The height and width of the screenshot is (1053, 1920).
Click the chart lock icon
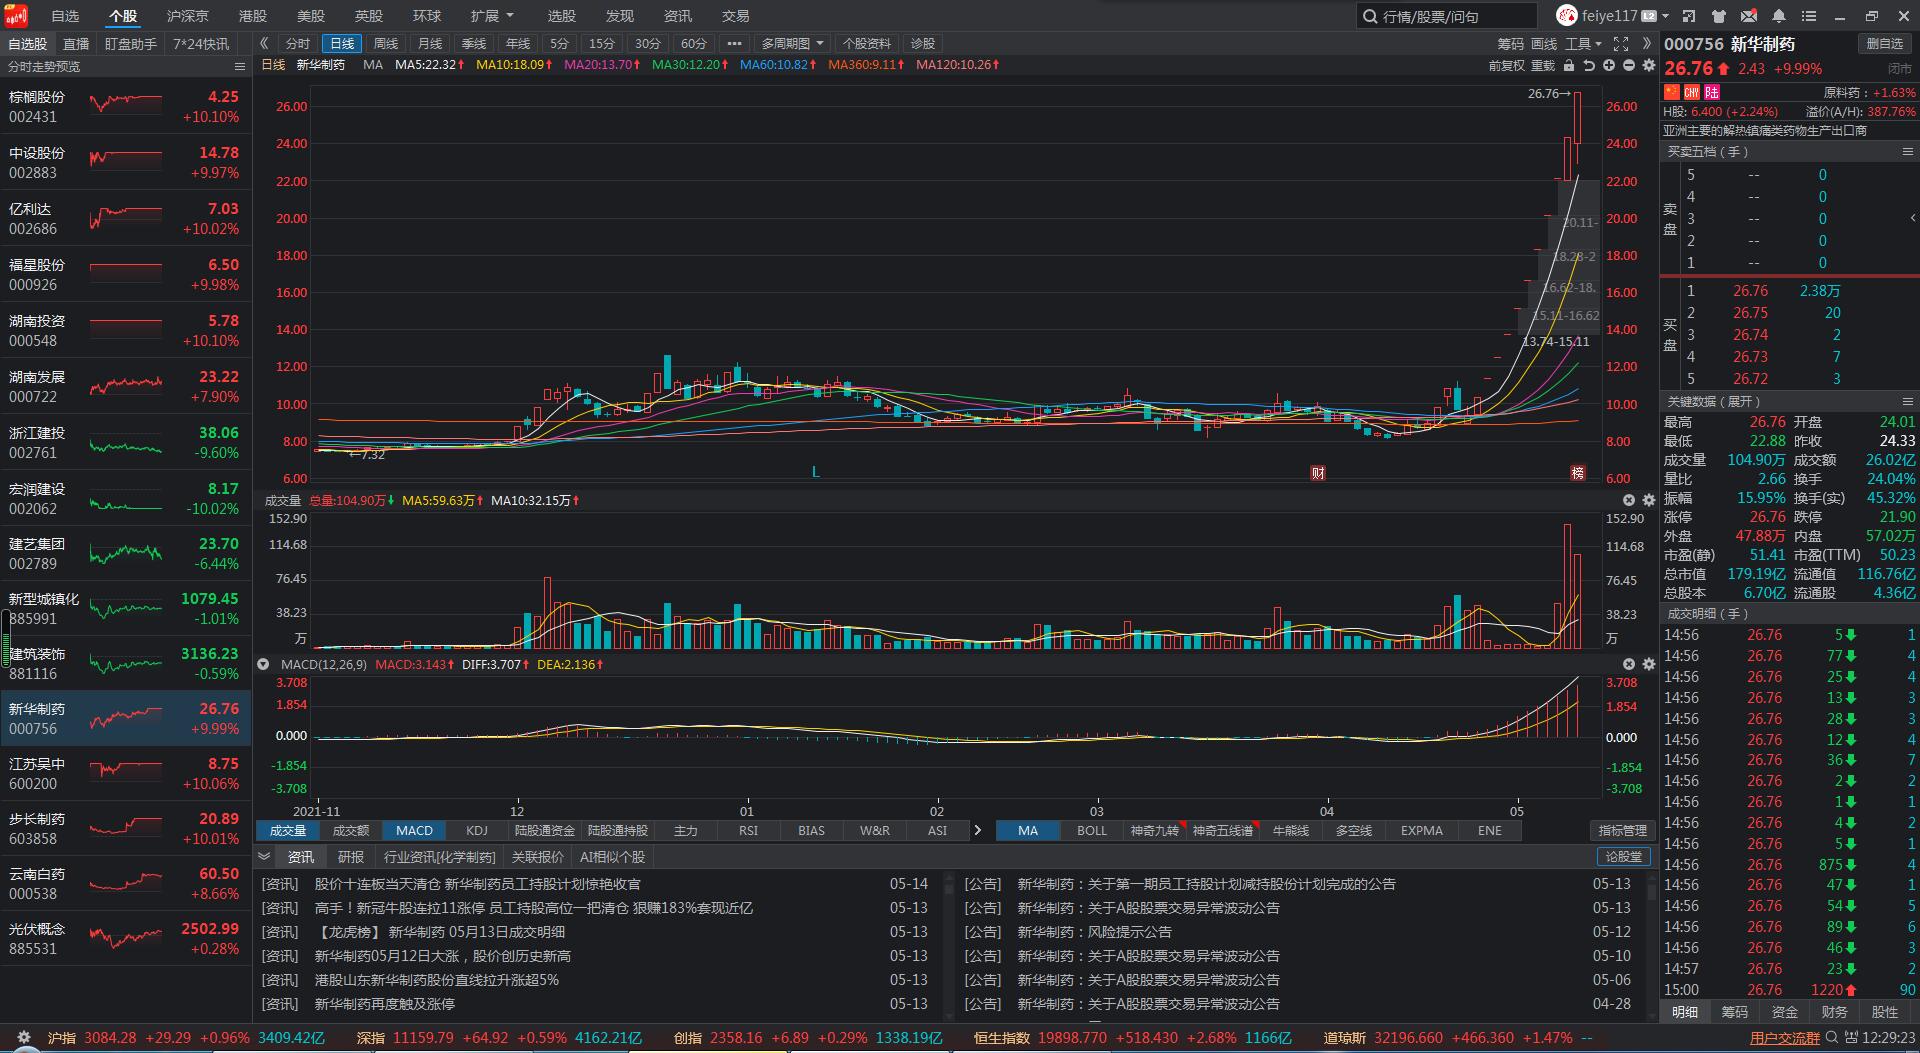(x=1569, y=65)
